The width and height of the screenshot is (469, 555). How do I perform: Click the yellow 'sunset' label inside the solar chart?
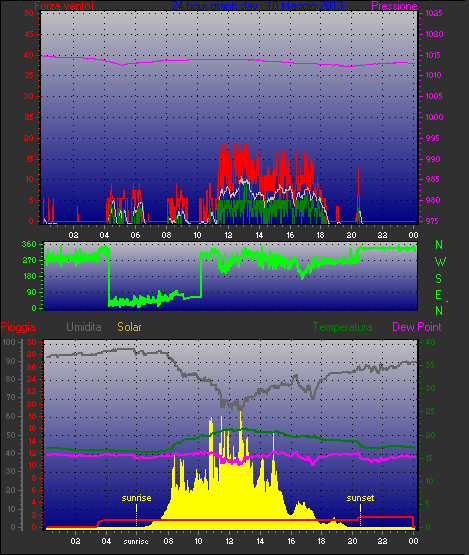point(360,498)
